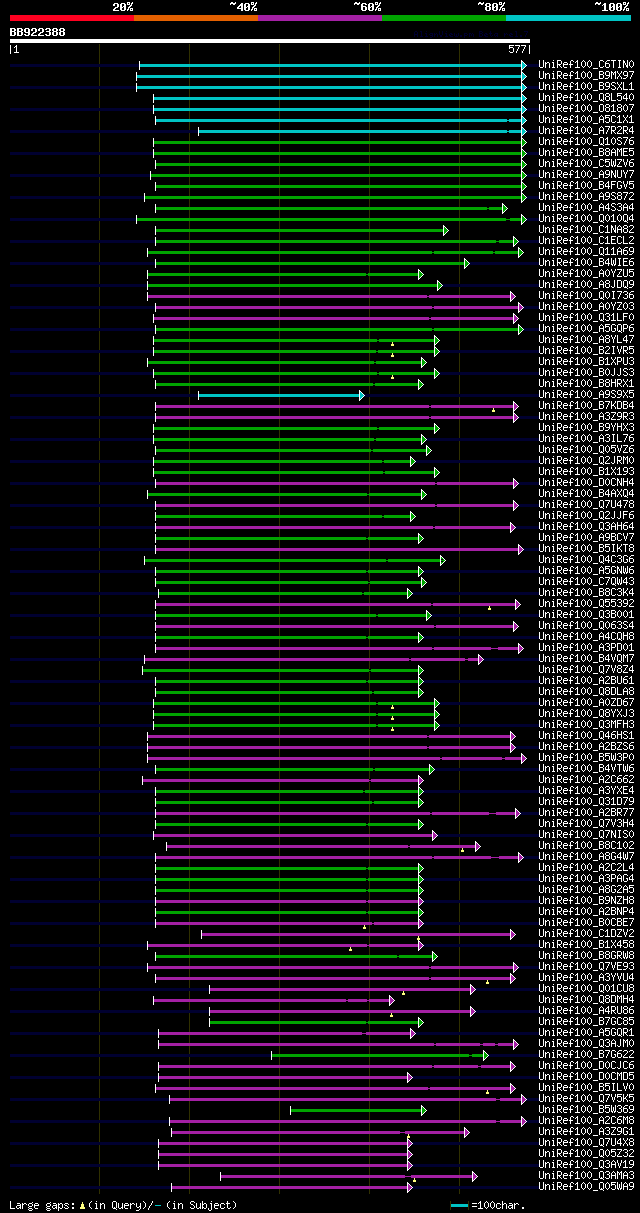Select the UniRef100_B9SXL1 label
640x1213 pixels.
pyautogui.click(x=586, y=87)
